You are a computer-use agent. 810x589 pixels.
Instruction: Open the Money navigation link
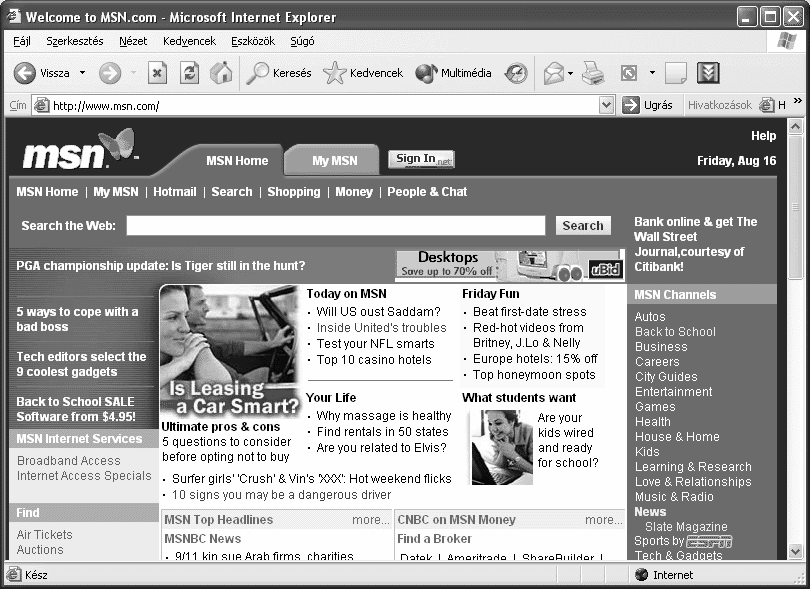[x=354, y=192]
